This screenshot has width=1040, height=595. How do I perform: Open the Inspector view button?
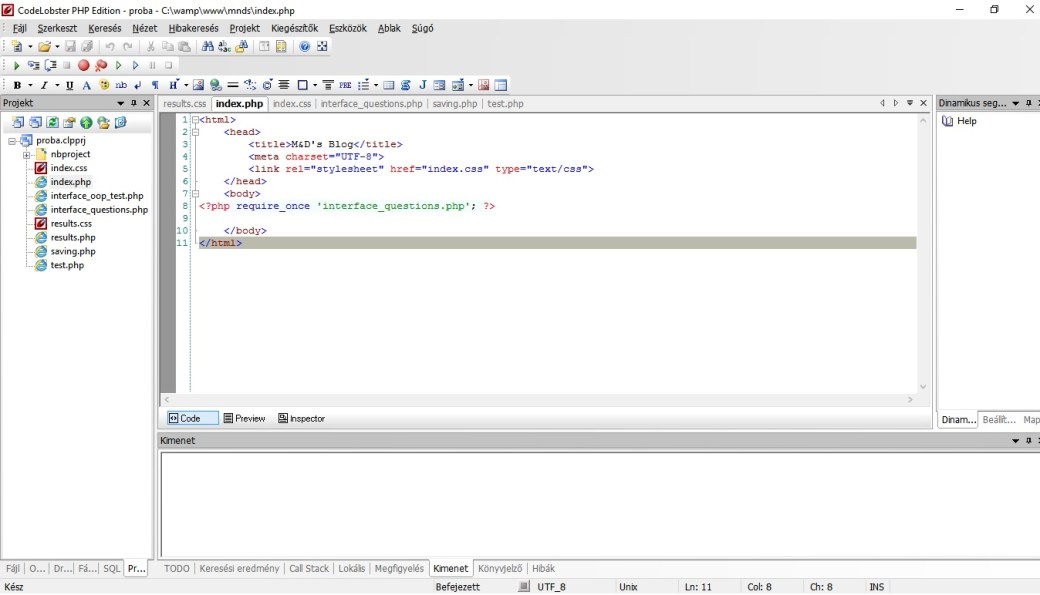click(x=301, y=419)
